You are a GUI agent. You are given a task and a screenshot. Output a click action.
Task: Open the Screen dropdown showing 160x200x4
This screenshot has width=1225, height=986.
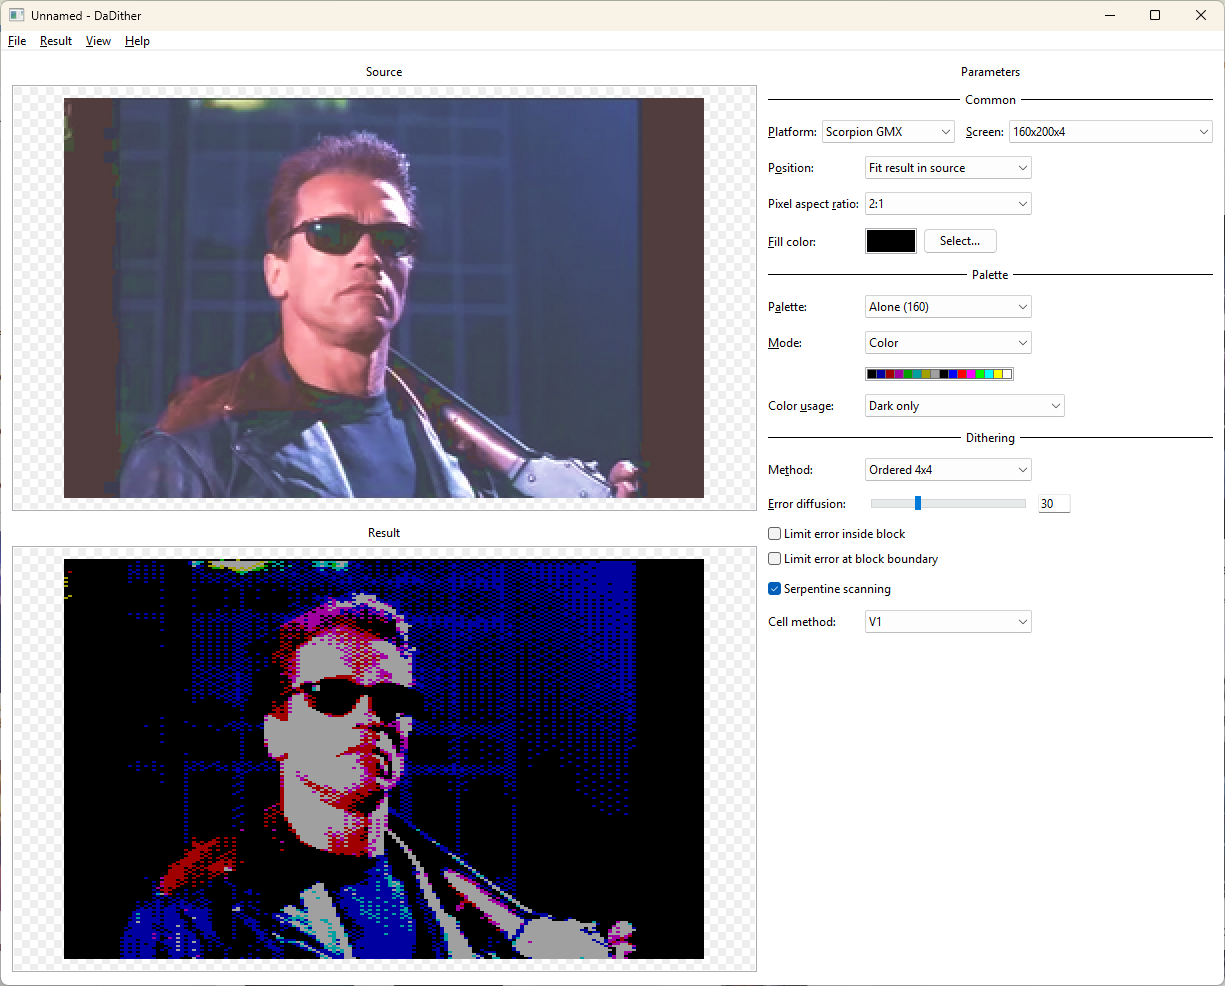pyautogui.click(x=1111, y=132)
